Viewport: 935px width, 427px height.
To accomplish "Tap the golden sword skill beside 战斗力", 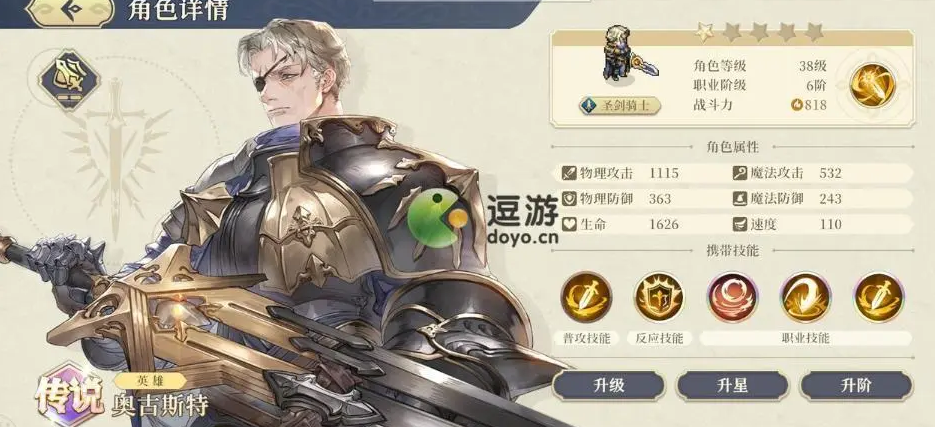I will 872,86.
